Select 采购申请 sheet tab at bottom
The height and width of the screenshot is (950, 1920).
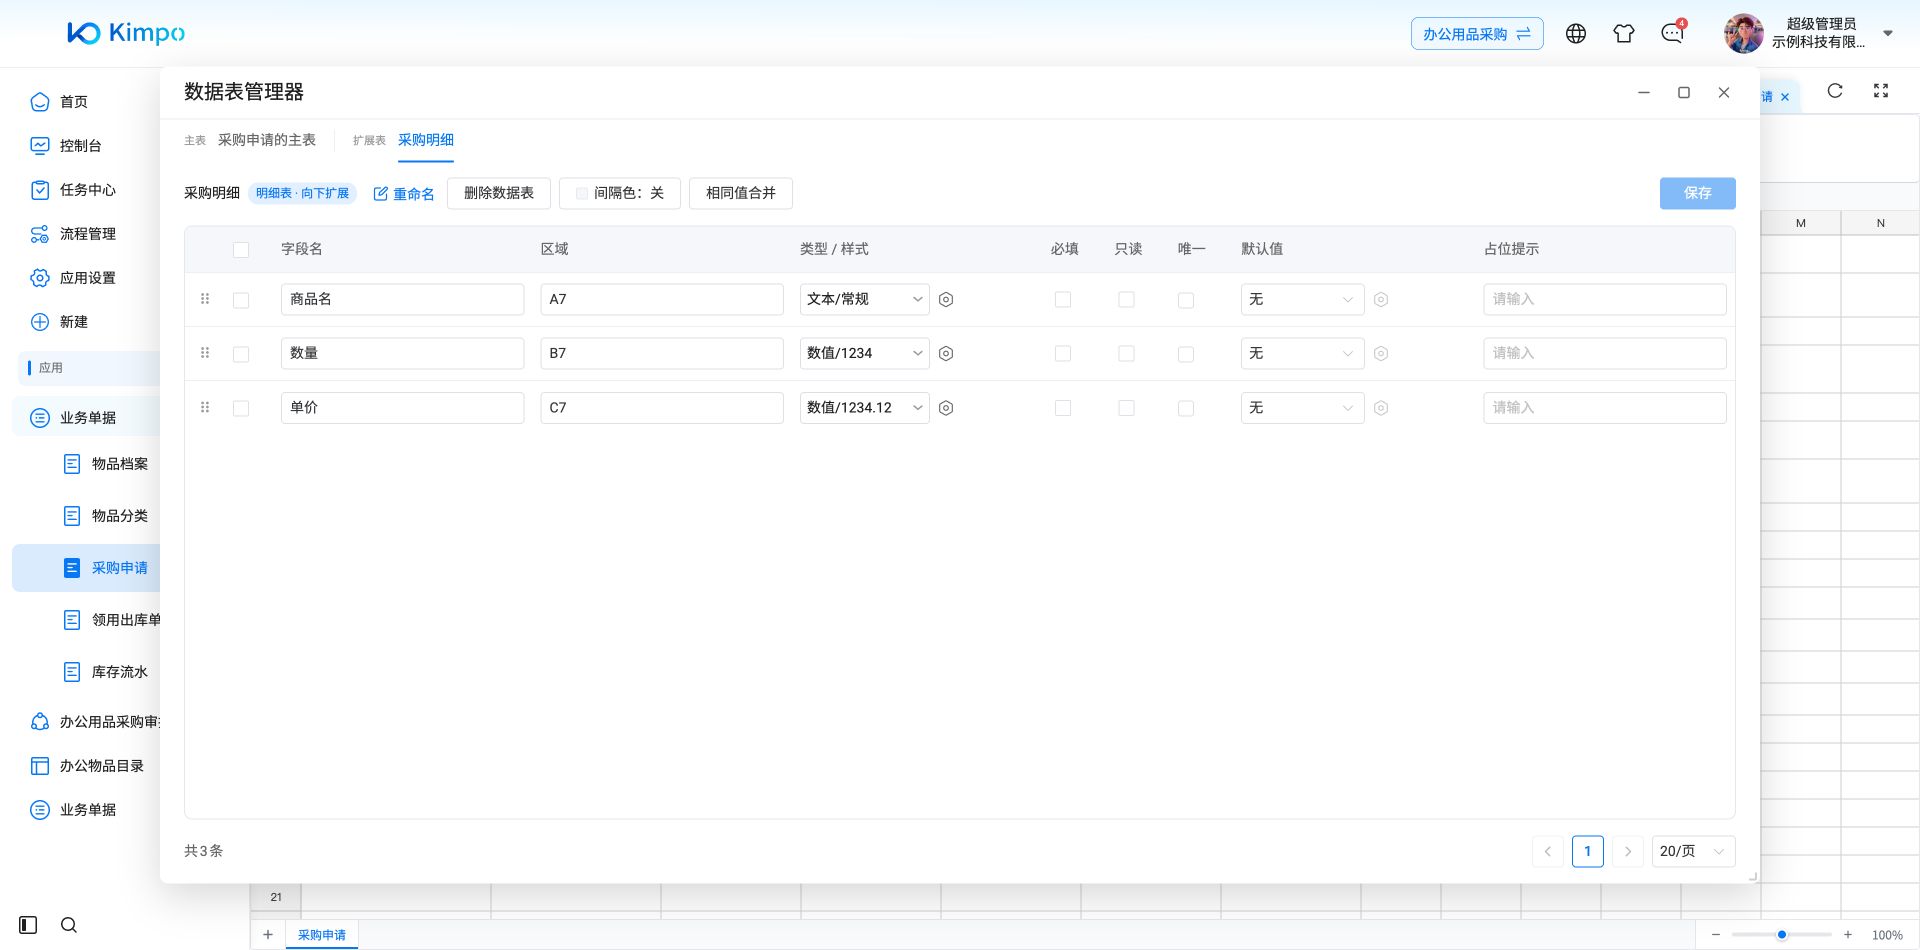click(322, 935)
